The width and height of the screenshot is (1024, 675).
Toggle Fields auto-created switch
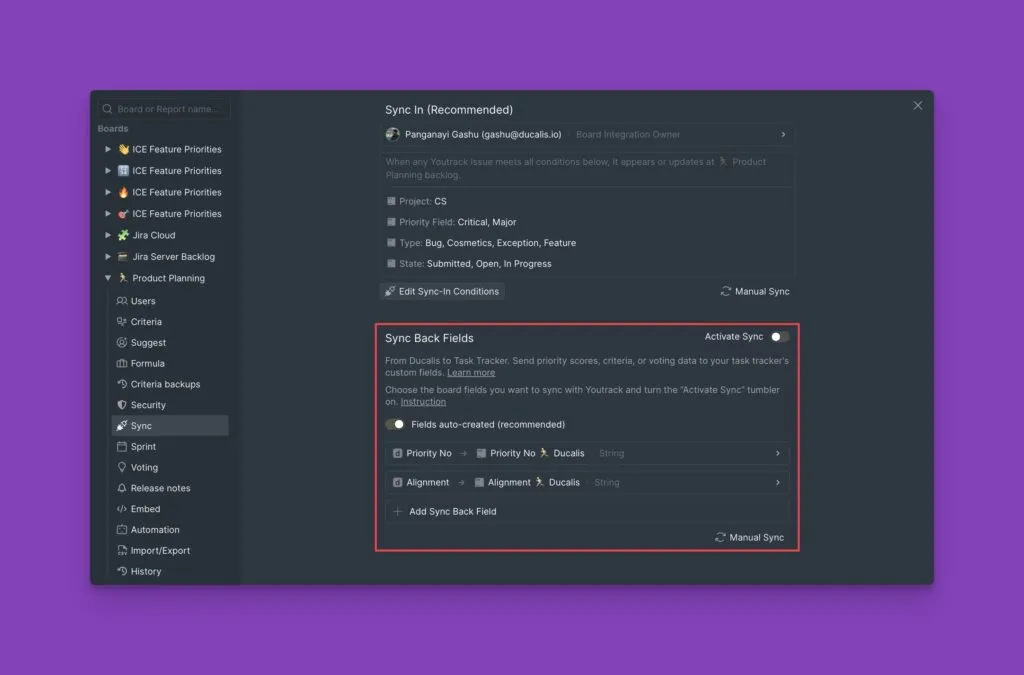[395, 424]
